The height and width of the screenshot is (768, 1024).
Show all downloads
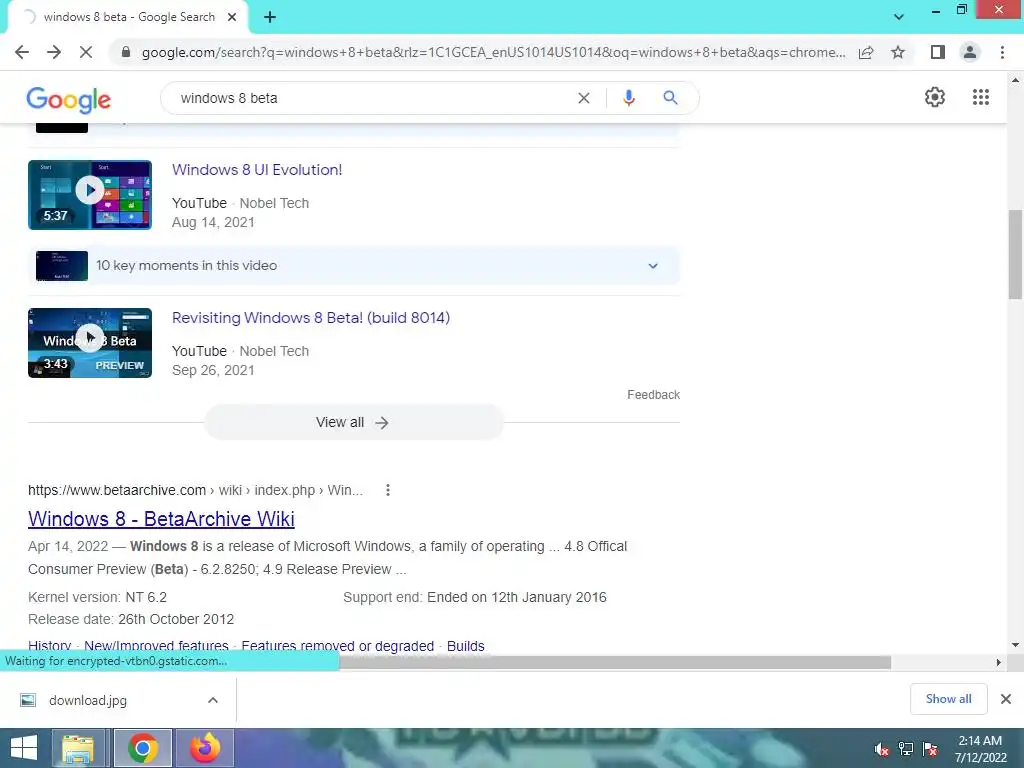[x=948, y=699]
